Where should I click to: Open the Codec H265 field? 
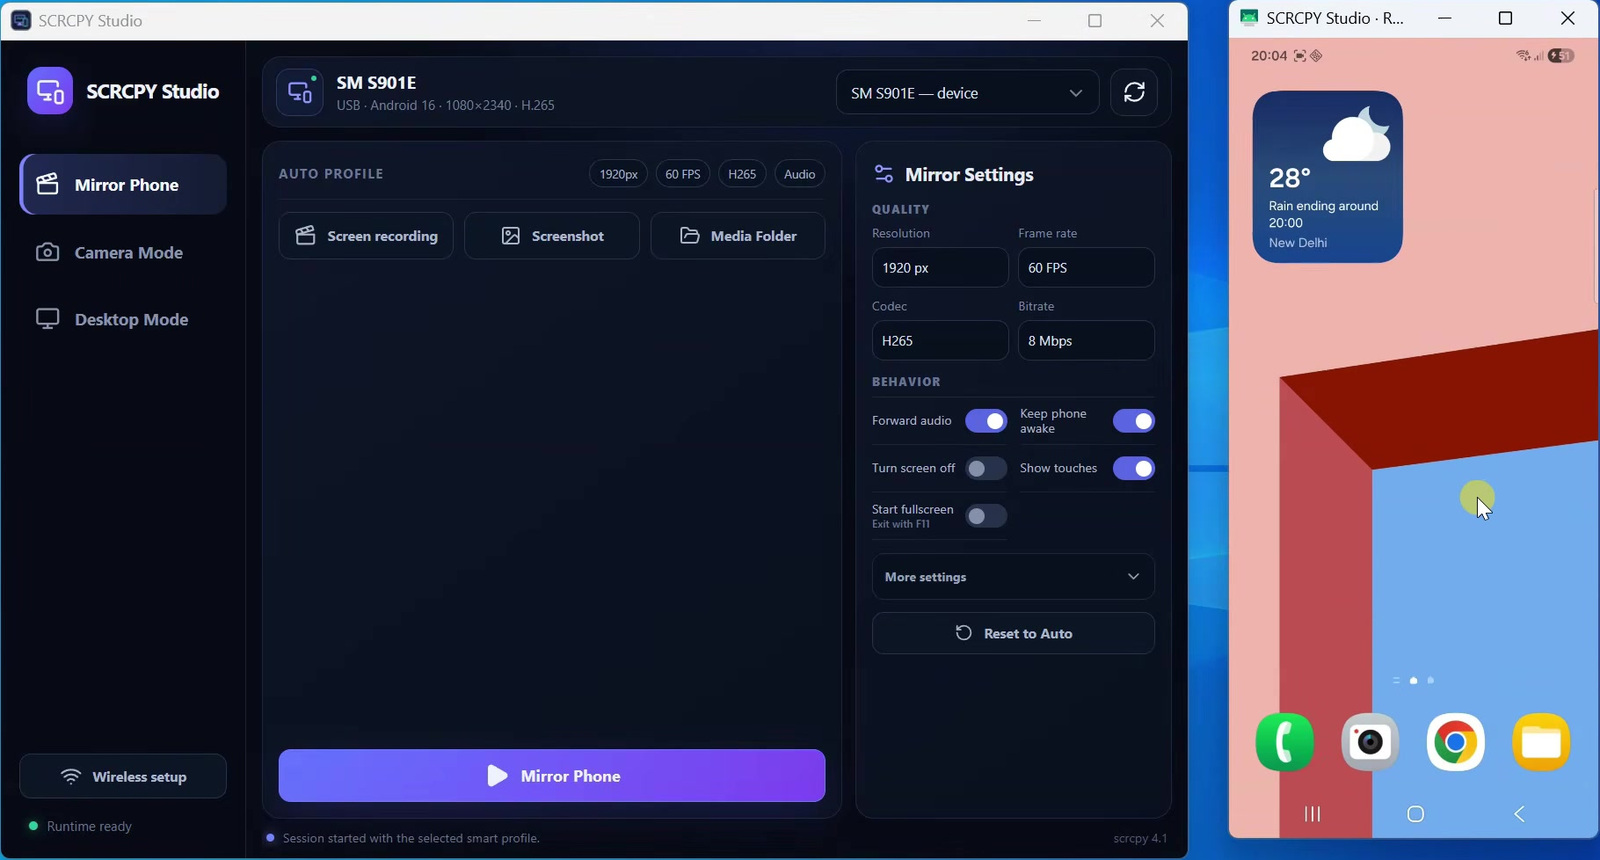[940, 341]
